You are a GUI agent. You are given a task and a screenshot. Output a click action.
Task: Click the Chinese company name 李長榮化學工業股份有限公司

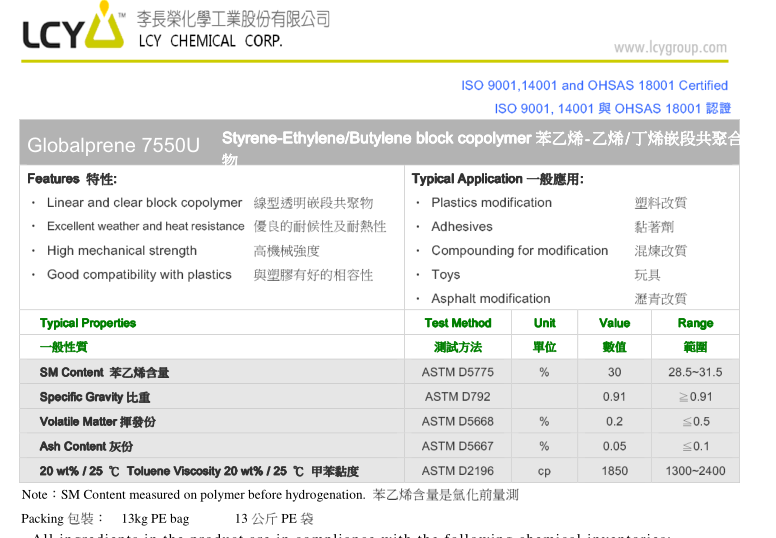[x=234, y=19]
